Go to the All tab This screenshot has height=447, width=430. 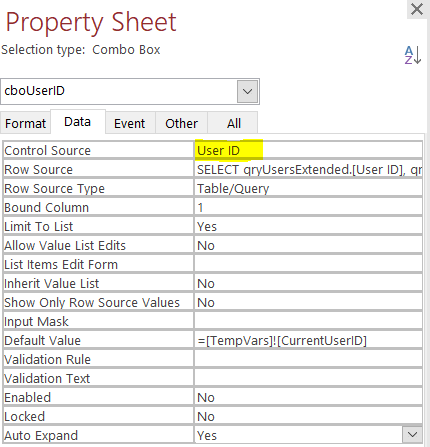pos(234,123)
